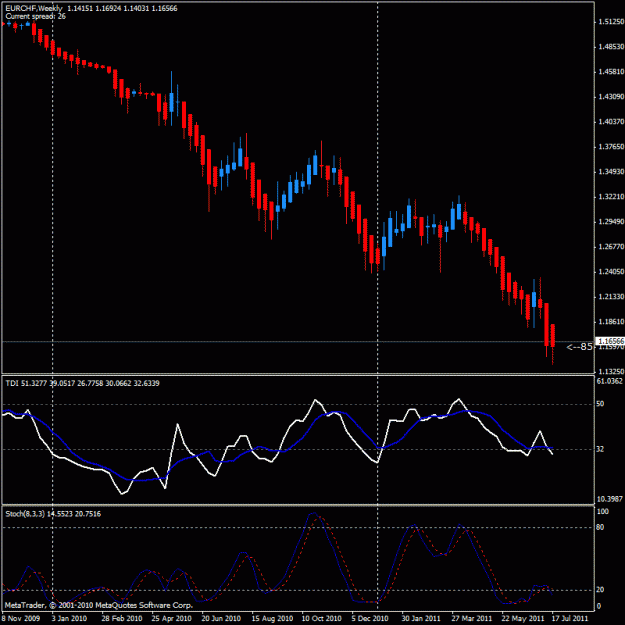
Task: Click the '27 Mar 2011' date label
Action: click(x=472, y=619)
